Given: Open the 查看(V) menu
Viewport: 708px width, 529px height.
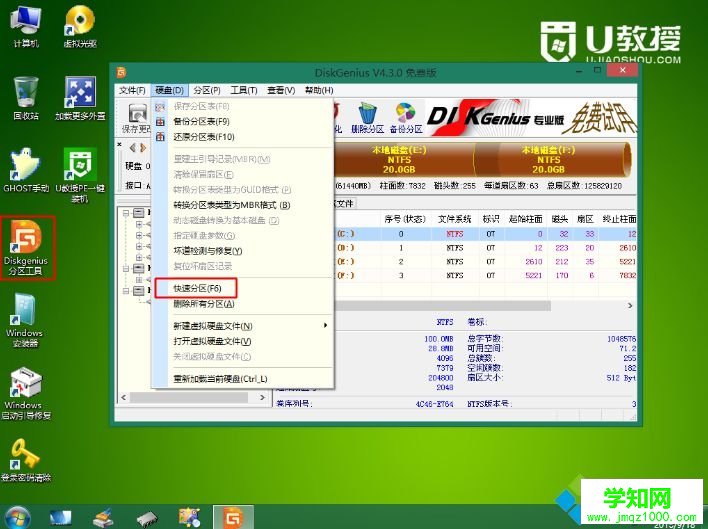Looking at the screenshot, I should click(x=281, y=91).
